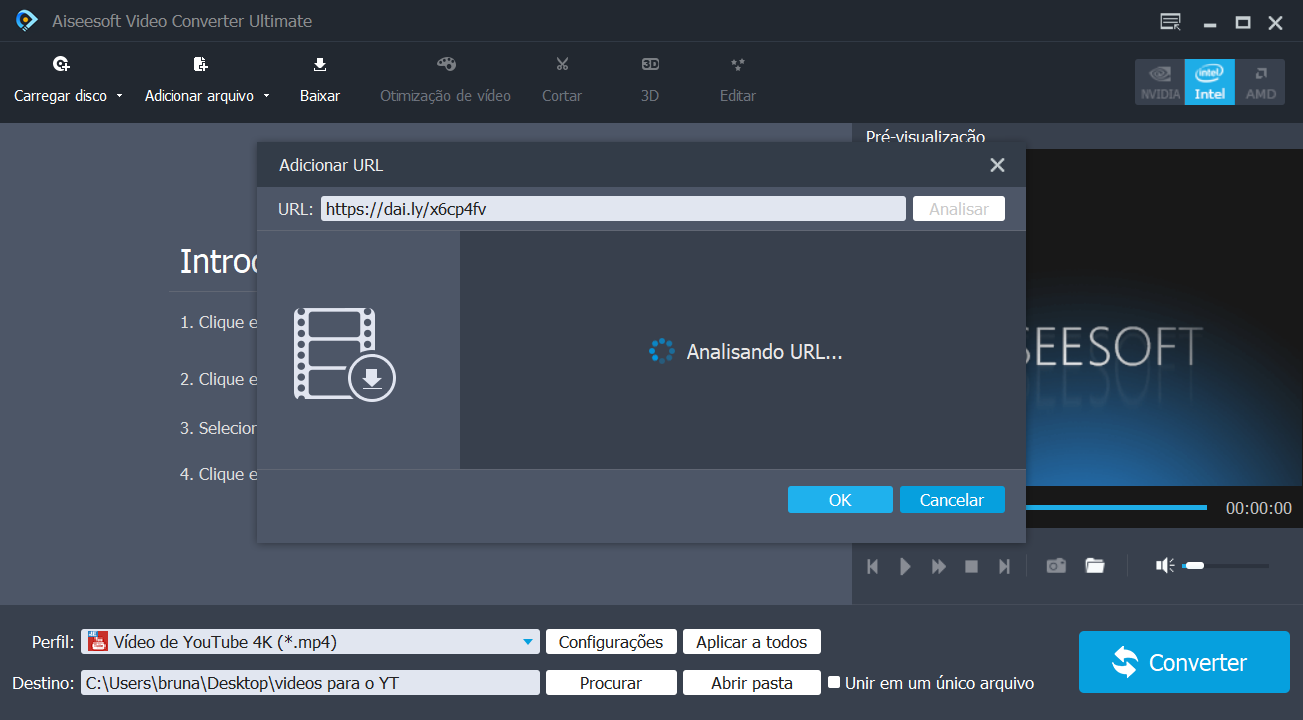Stop the preview playback
This screenshot has height=720, width=1303.
tap(971, 566)
